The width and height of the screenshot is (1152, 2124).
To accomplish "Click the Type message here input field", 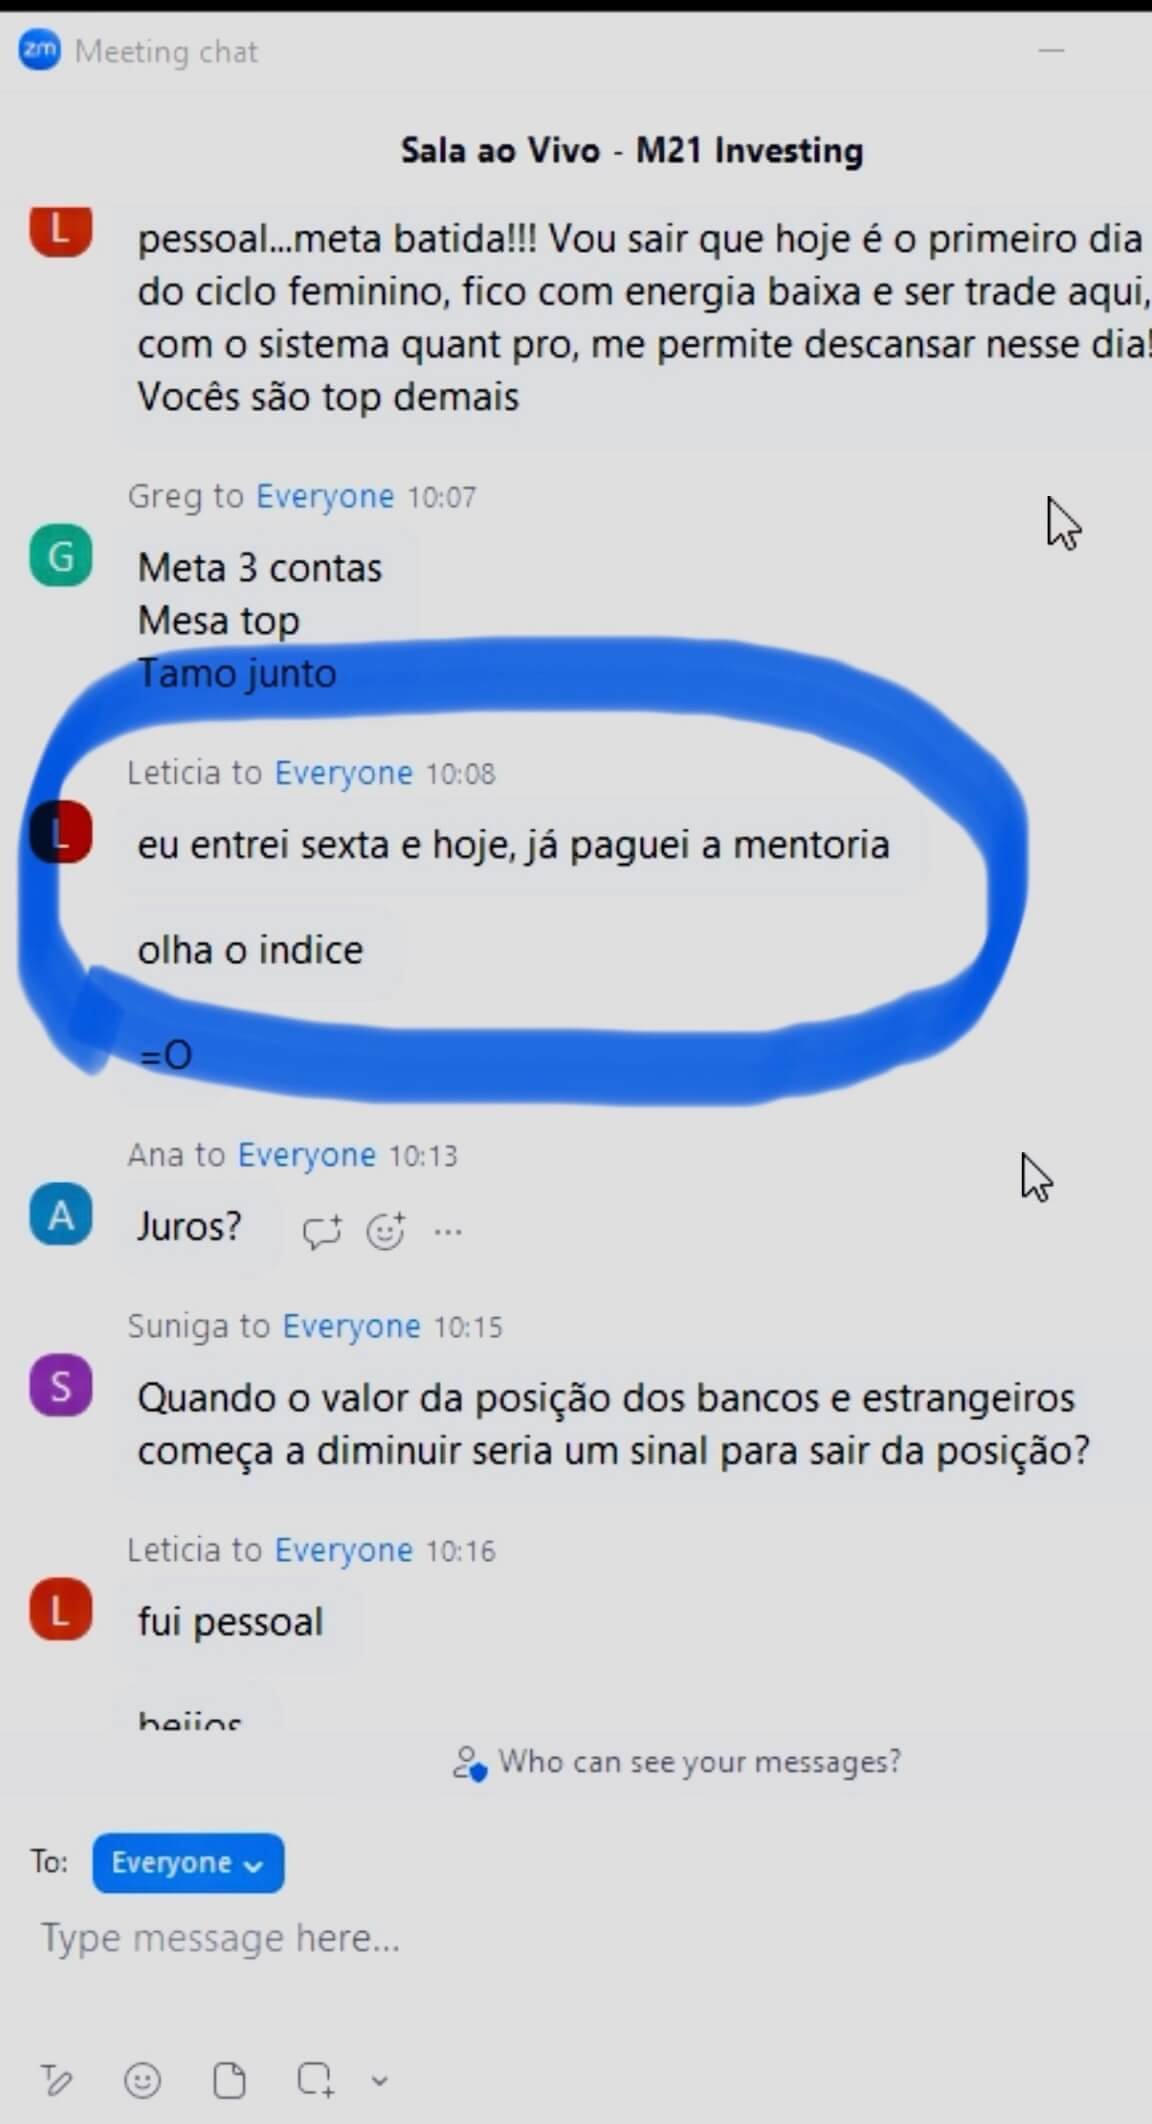I will (576, 1938).
